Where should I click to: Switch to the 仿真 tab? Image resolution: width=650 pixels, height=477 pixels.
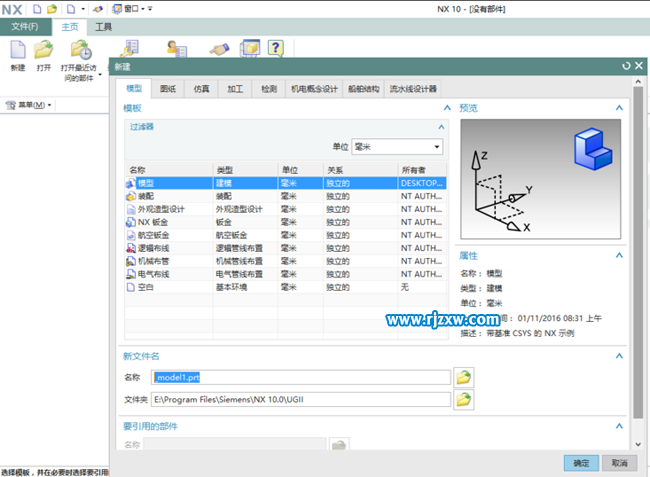click(201, 89)
